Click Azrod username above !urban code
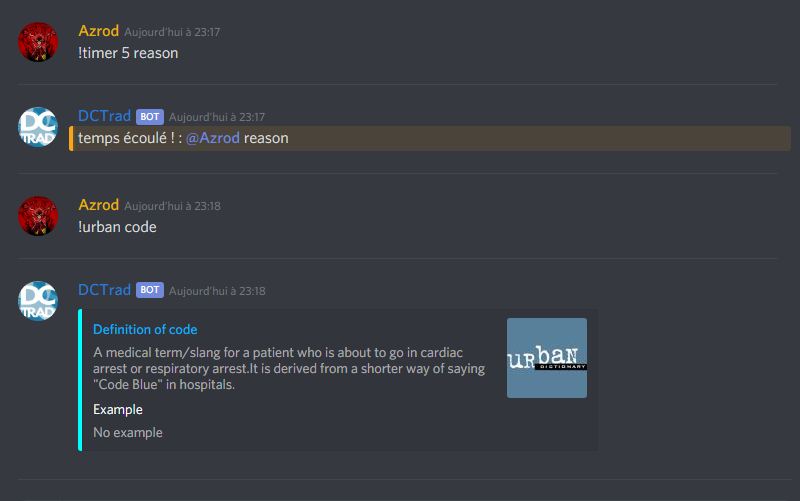800x501 pixels. [x=98, y=205]
